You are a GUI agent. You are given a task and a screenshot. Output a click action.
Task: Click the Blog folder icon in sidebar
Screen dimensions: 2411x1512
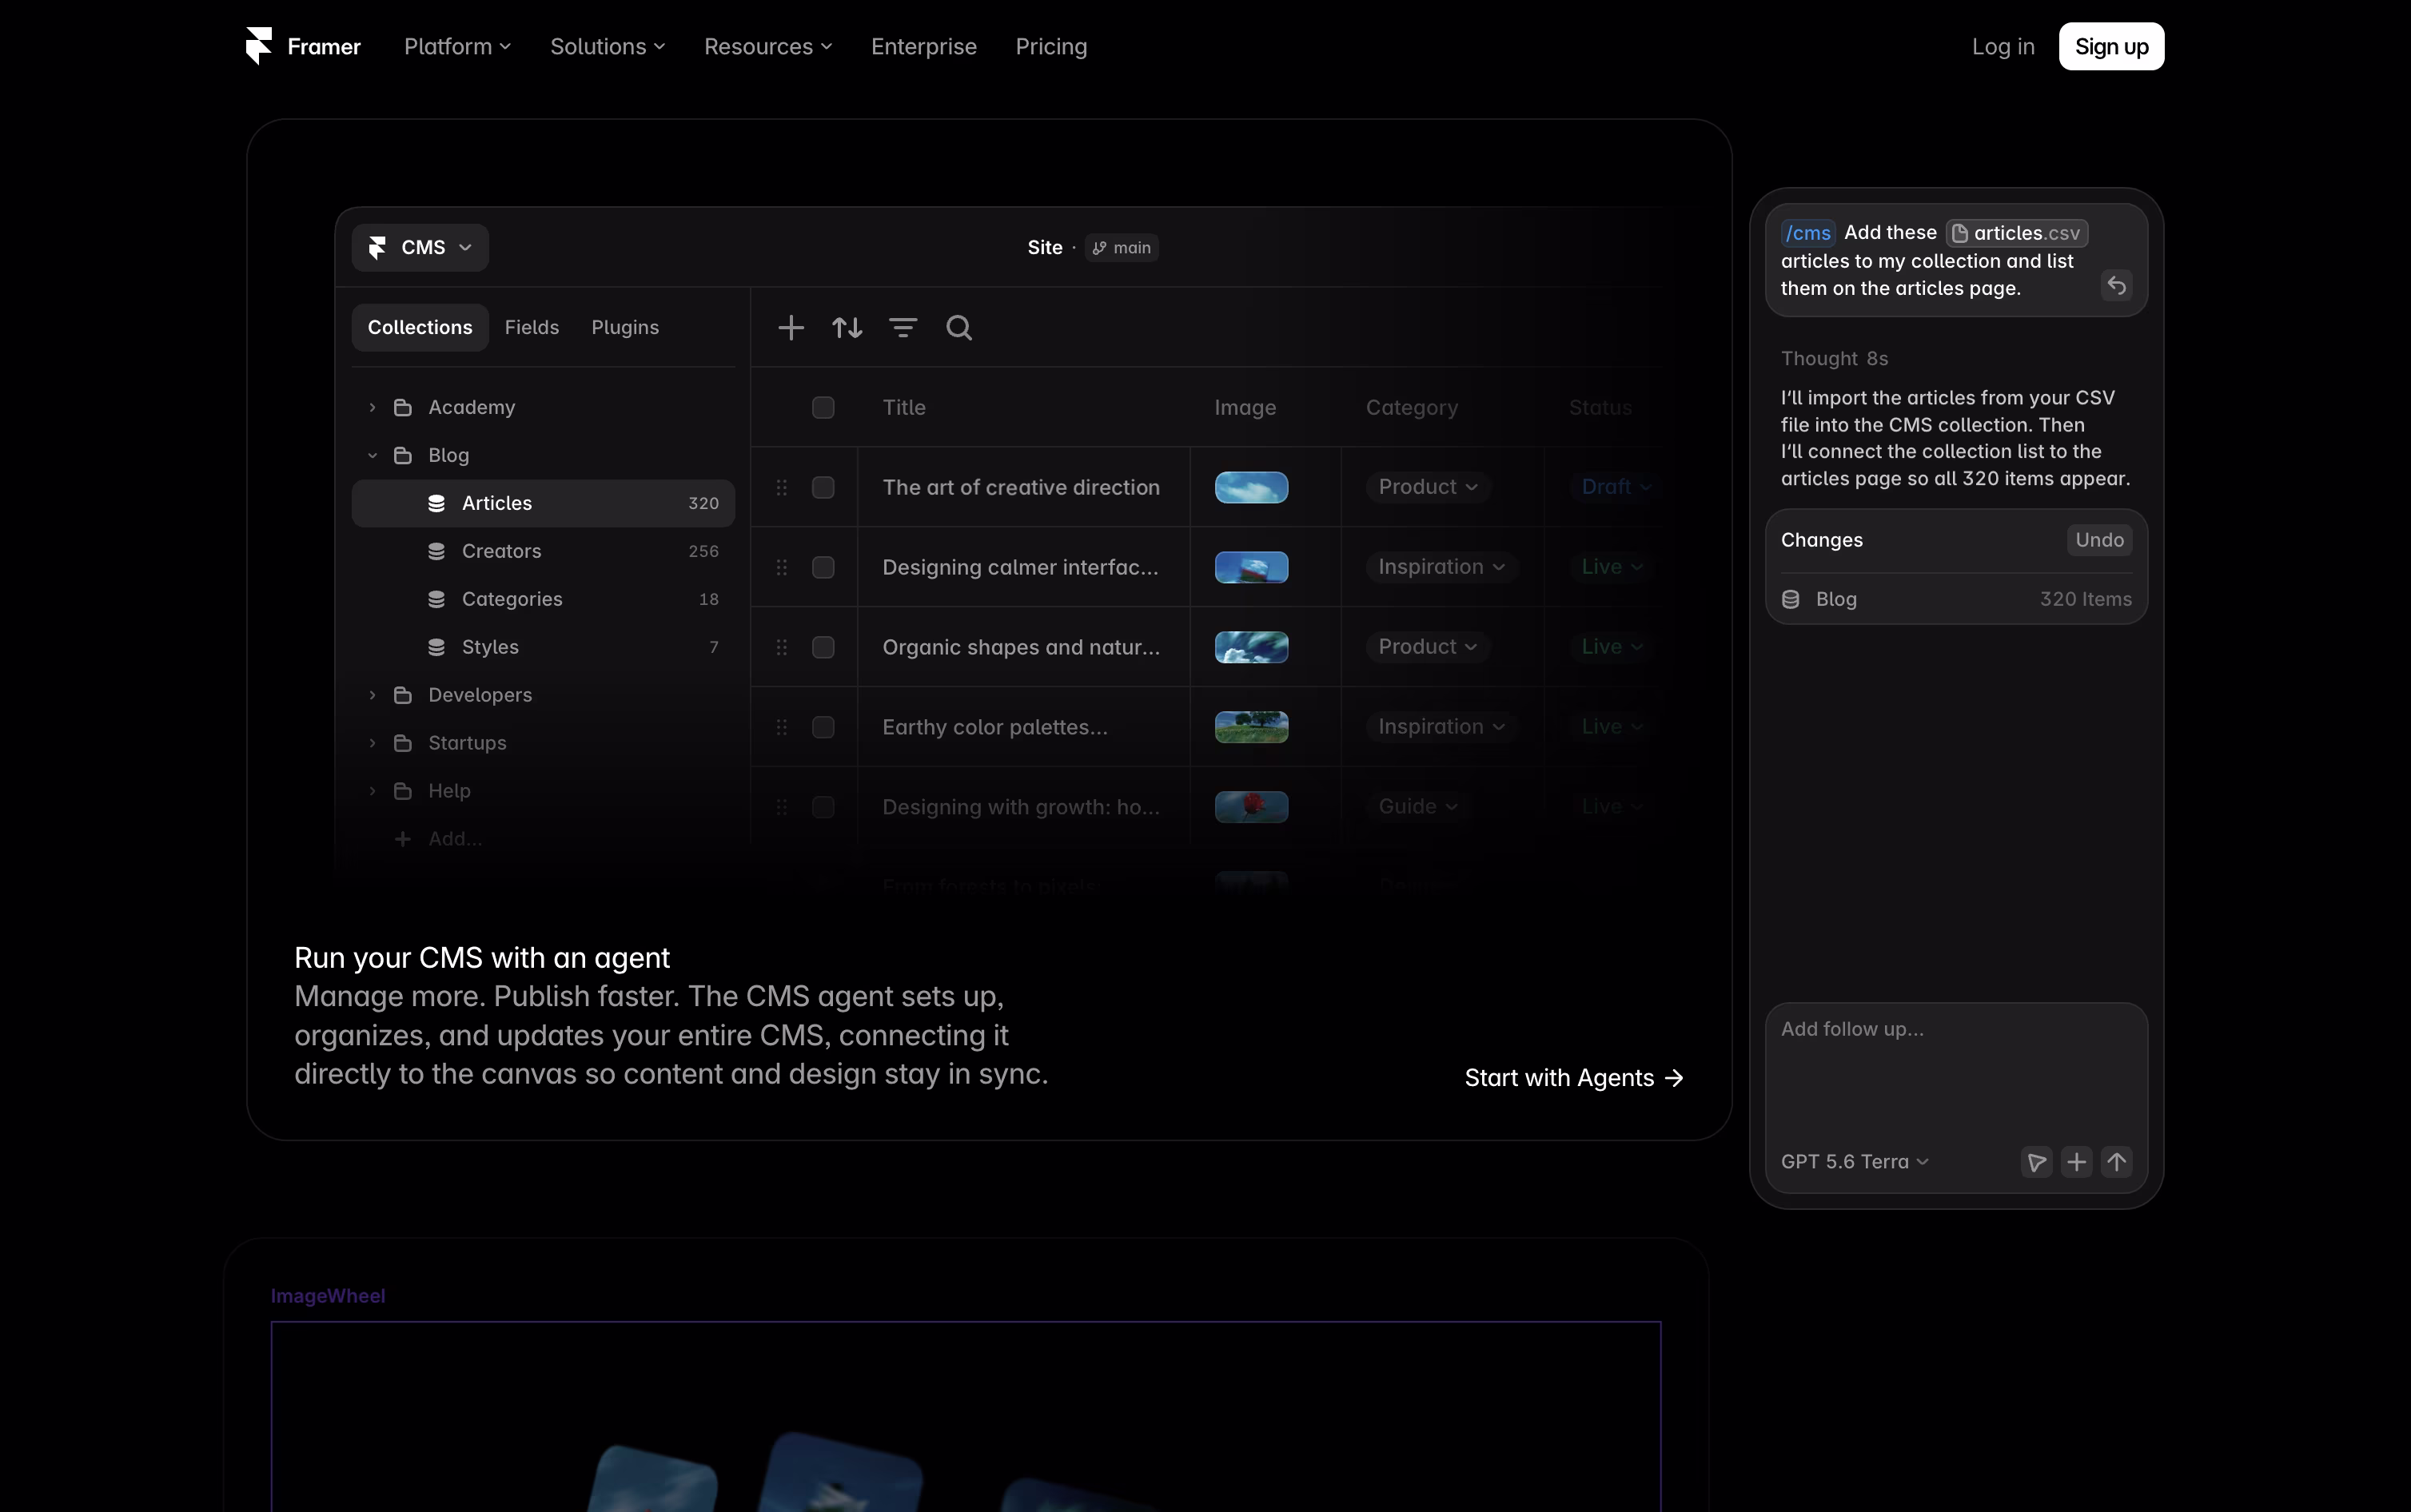point(403,455)
